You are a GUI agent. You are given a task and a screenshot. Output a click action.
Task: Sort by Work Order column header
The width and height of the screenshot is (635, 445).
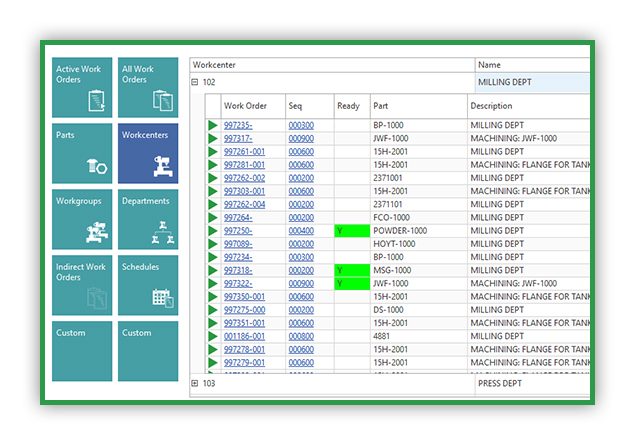[245, 105]
